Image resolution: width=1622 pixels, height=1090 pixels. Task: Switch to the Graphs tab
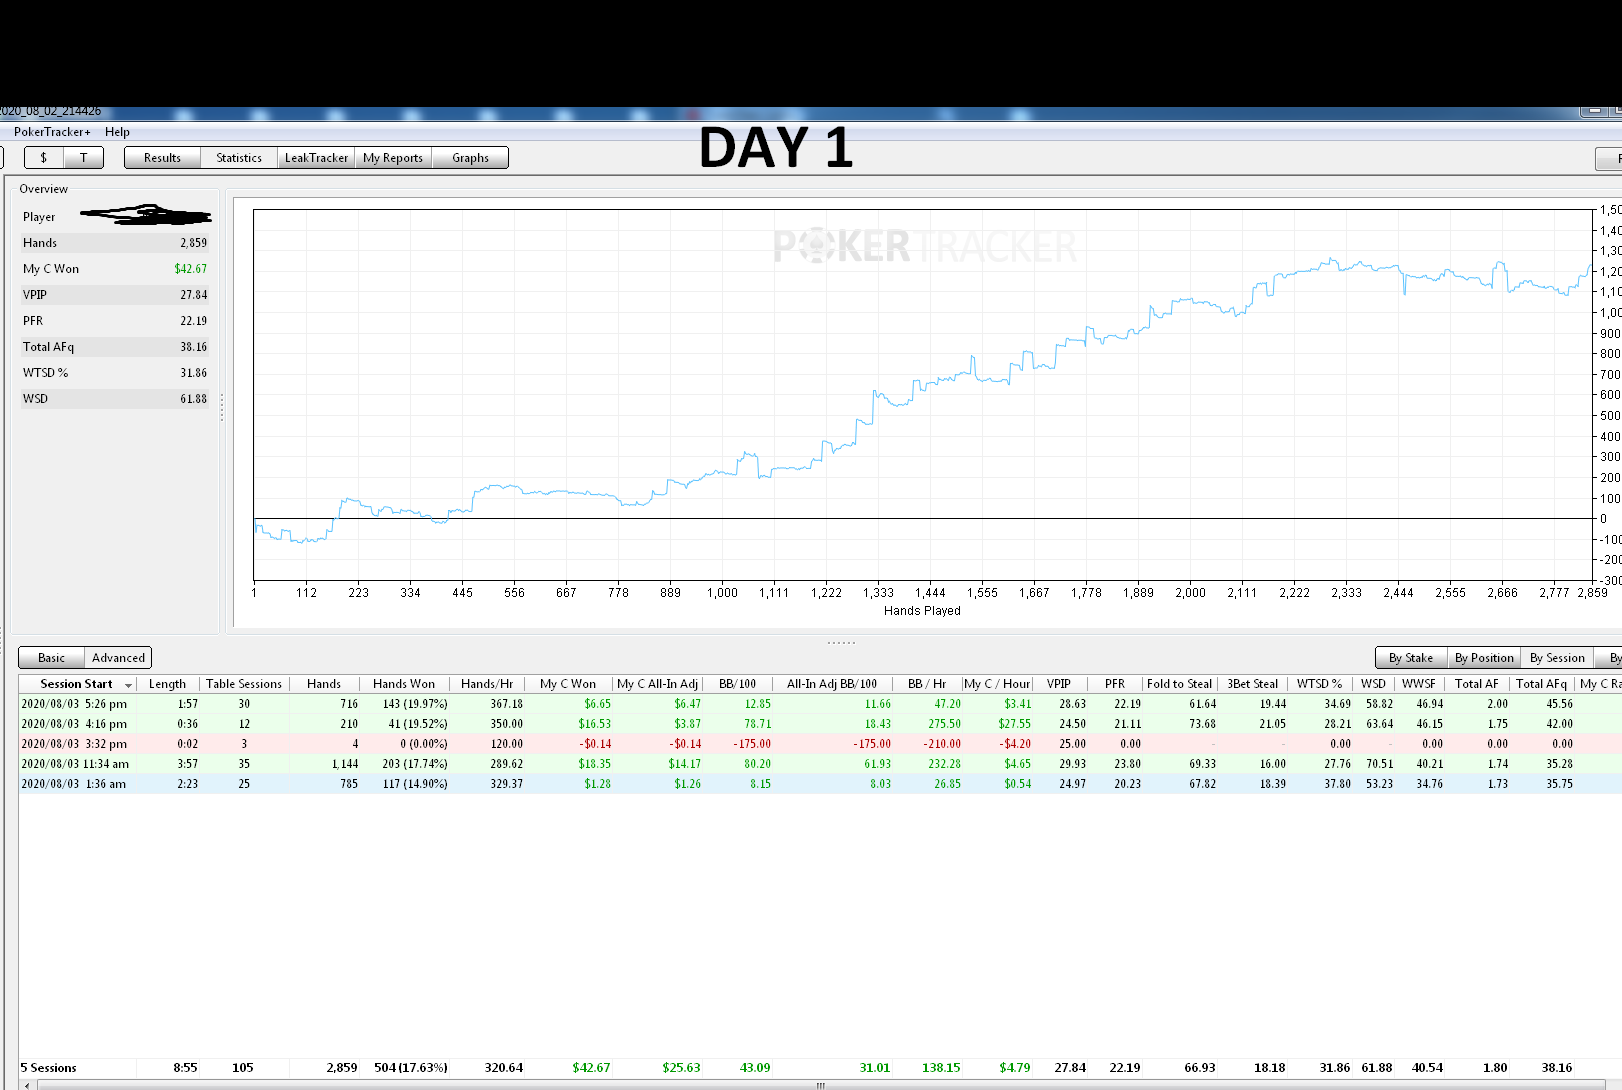click(470, 158)
